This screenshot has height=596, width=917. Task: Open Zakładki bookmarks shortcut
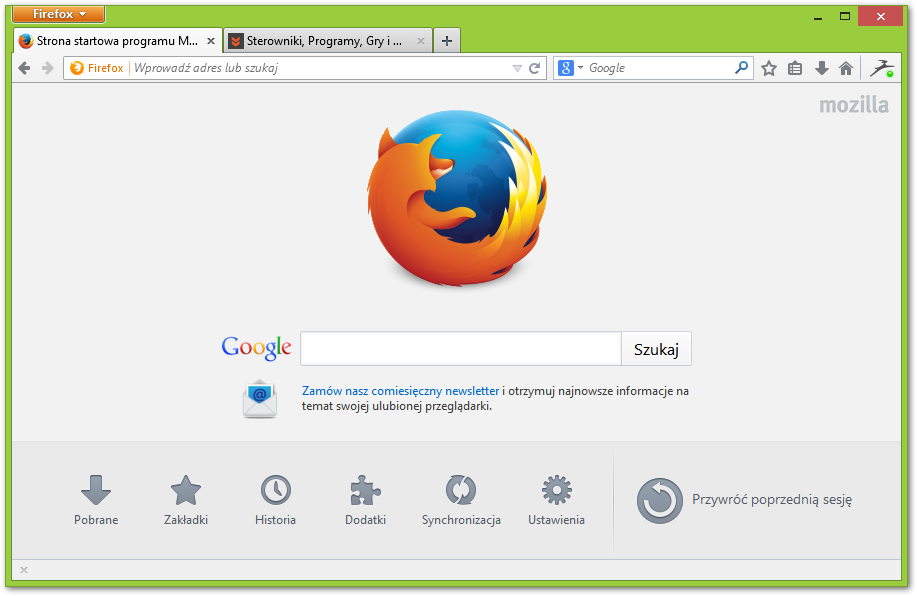[186, 500]
